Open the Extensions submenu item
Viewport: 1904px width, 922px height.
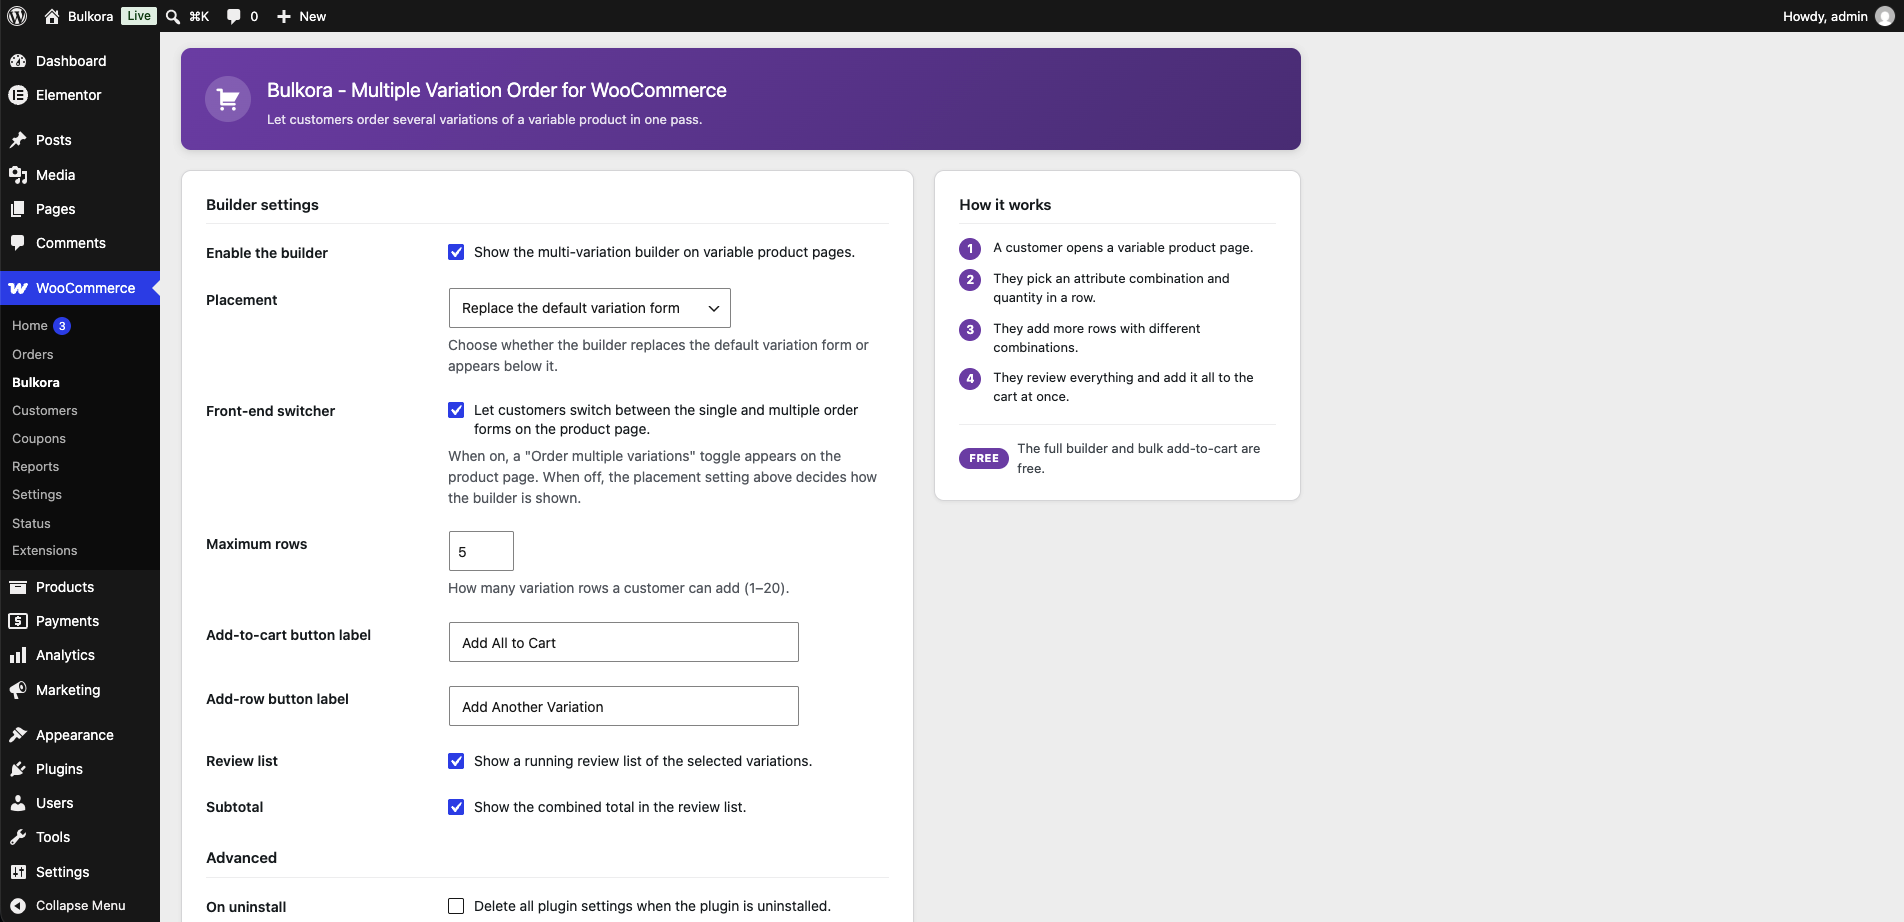(x=45, y=551)
